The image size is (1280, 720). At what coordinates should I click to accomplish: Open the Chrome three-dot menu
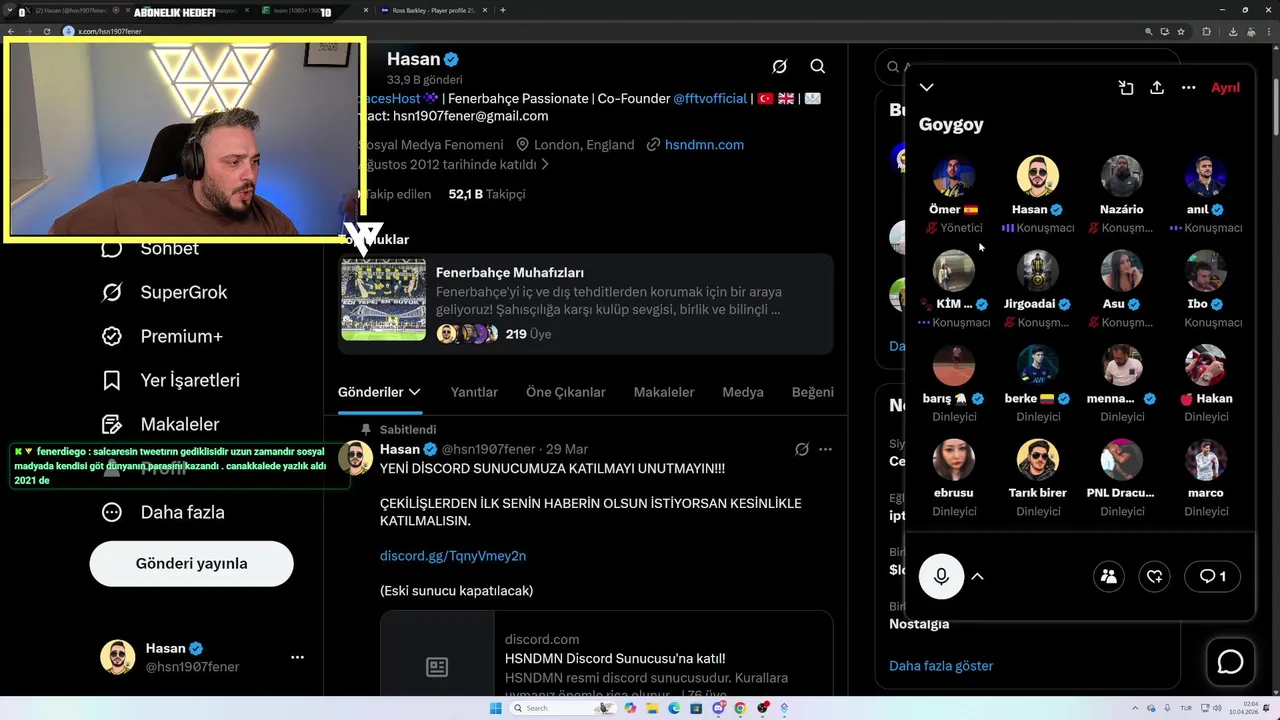coord(1270,31)
